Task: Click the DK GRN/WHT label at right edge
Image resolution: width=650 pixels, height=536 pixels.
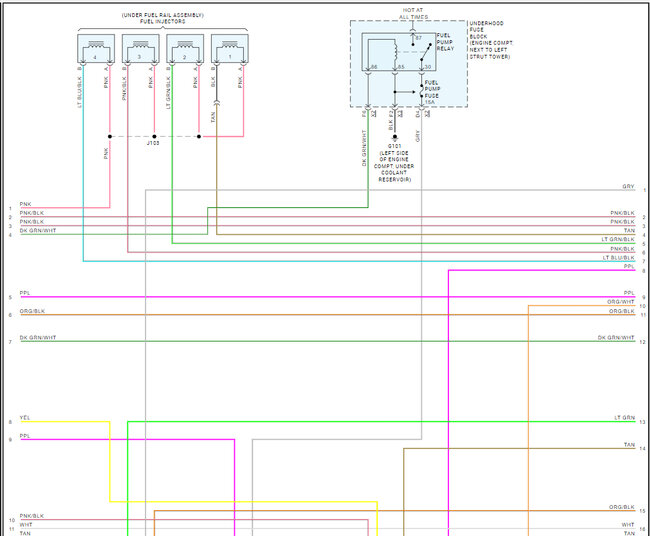Action: pyautogui.click(x=616, y=338)
